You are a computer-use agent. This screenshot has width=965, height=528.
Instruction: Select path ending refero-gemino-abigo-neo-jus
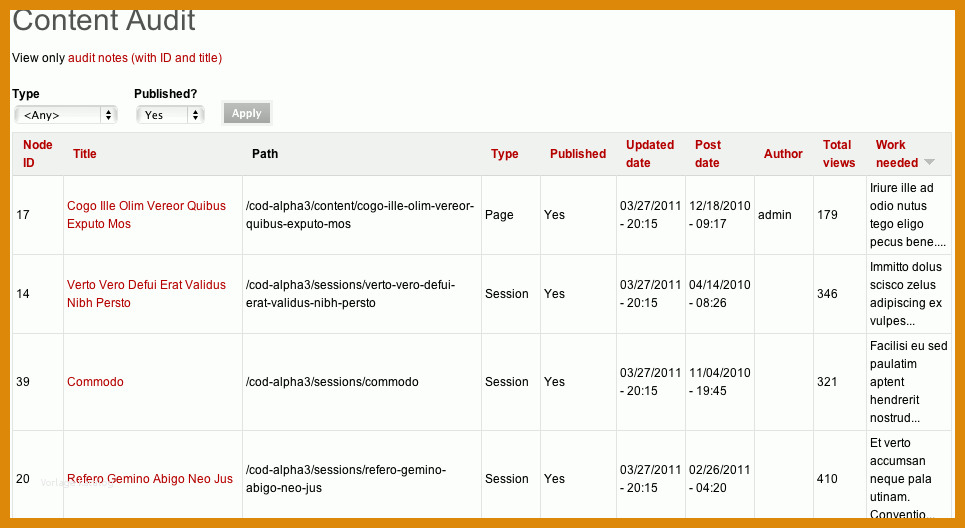[346, 479]
